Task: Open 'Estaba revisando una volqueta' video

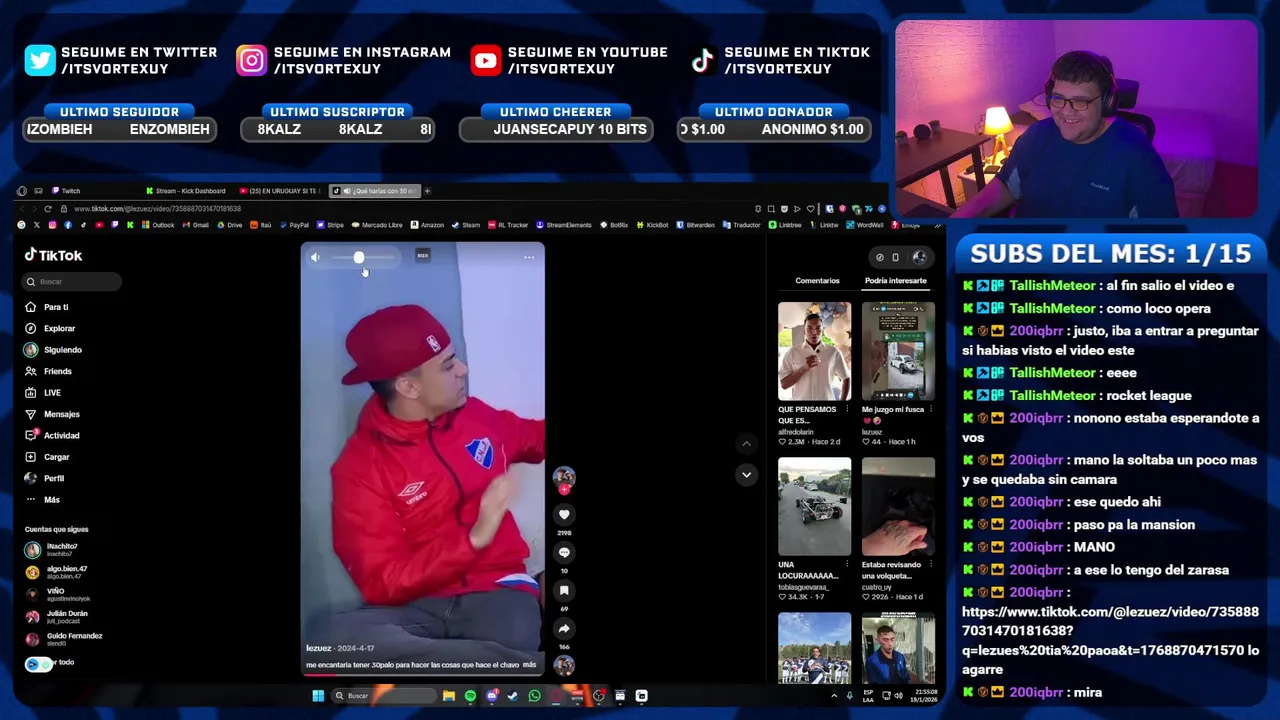Action: [x=898, y=506]
